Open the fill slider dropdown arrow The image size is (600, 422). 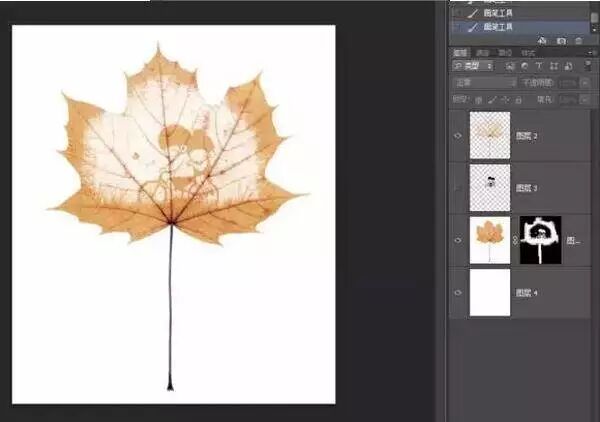(585, 100)
